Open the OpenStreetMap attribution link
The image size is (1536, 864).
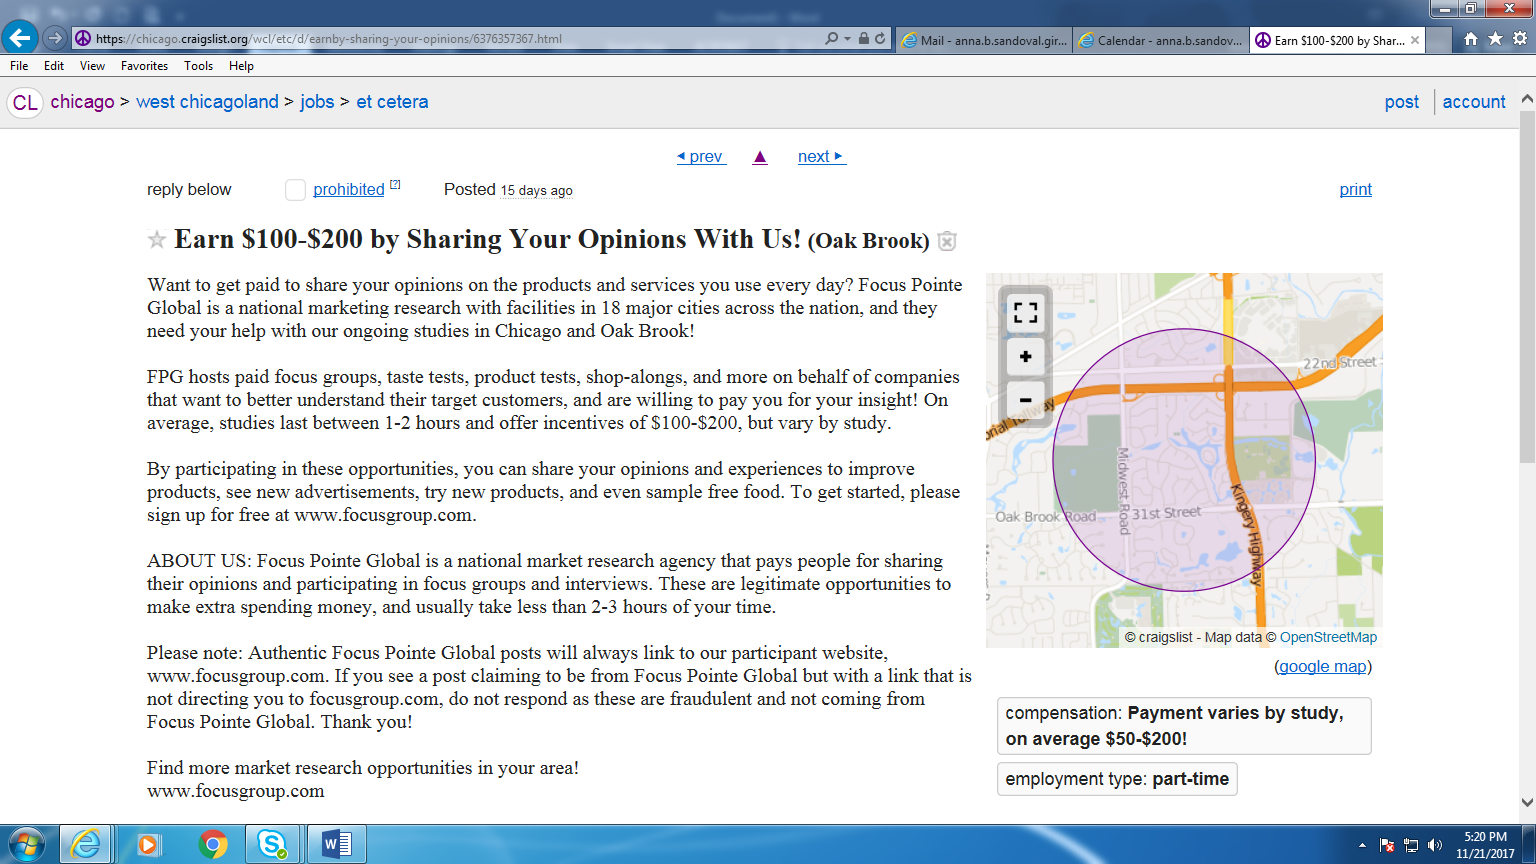(1328, 637)
